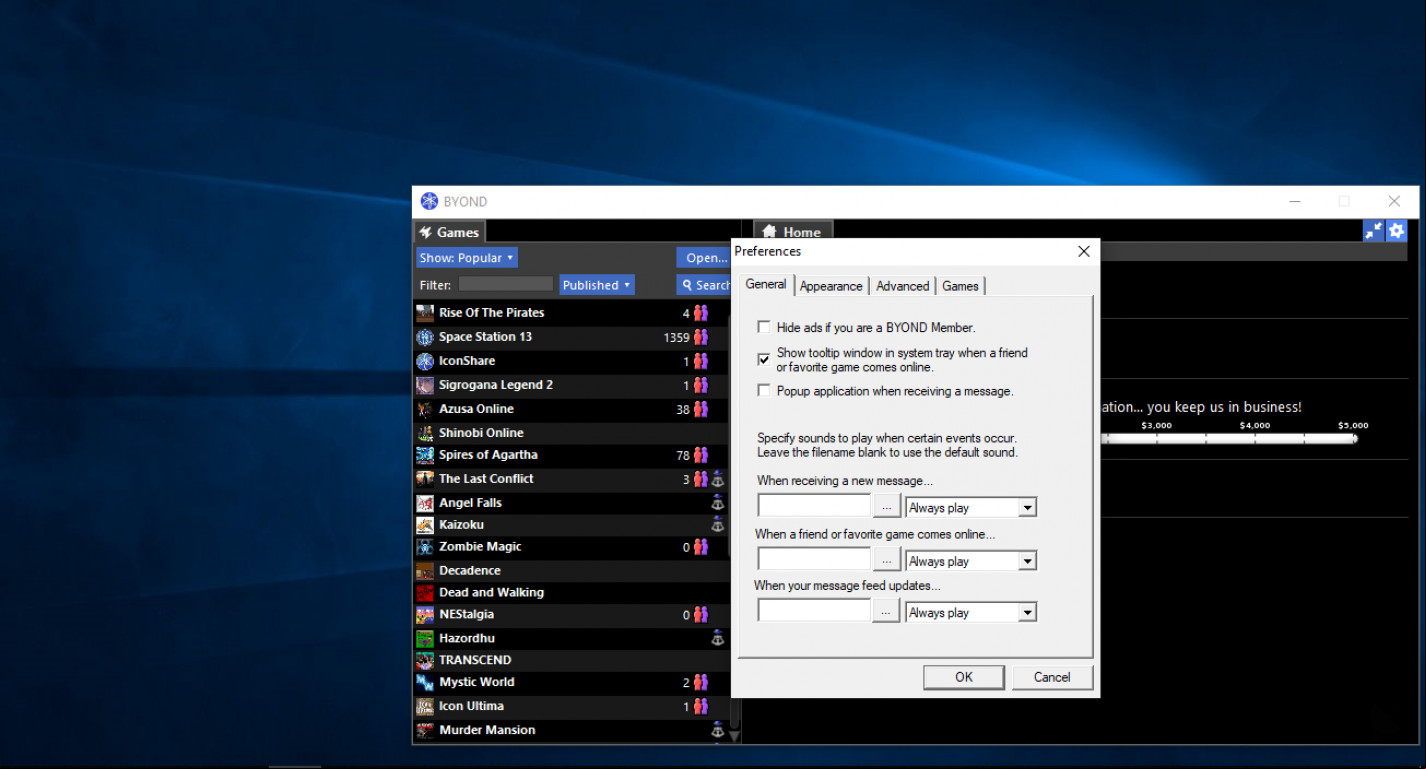Image resolution: width=1426 pixels, height=769 pixels.
Task: Click Cancel in Preferences dialog
Action: coord(1052,677)
